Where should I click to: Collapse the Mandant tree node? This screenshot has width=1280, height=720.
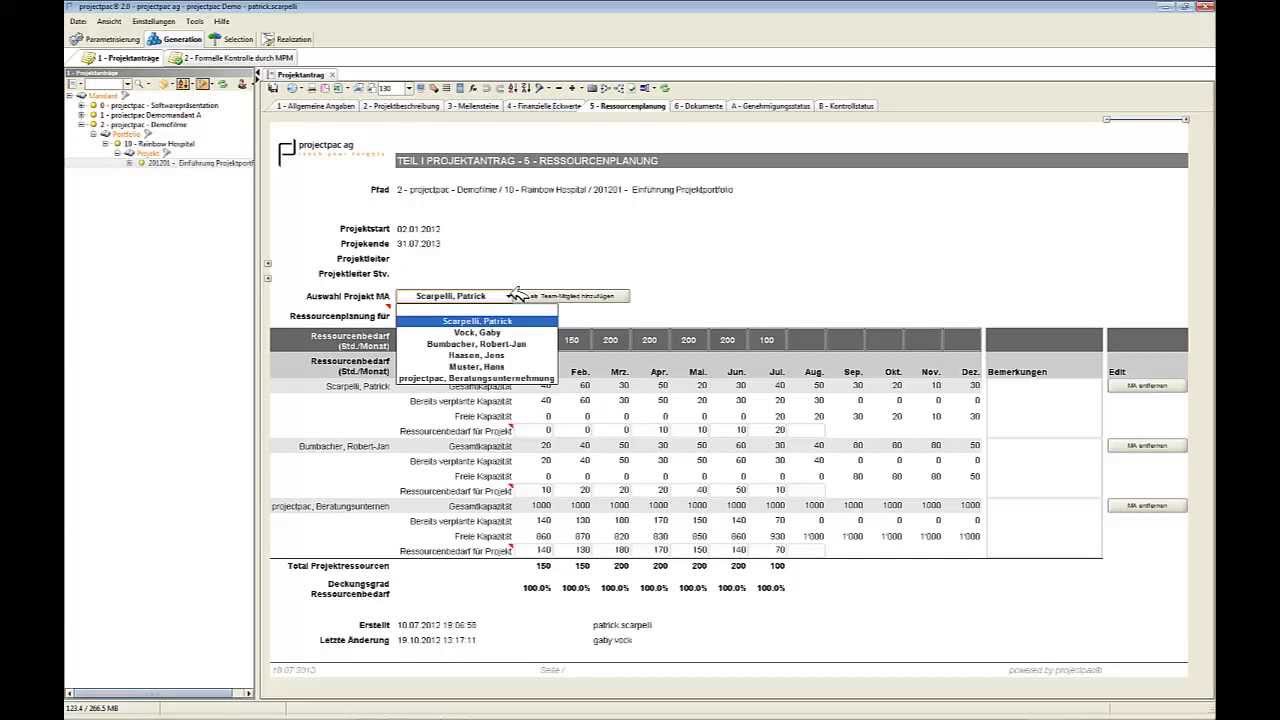69,96
